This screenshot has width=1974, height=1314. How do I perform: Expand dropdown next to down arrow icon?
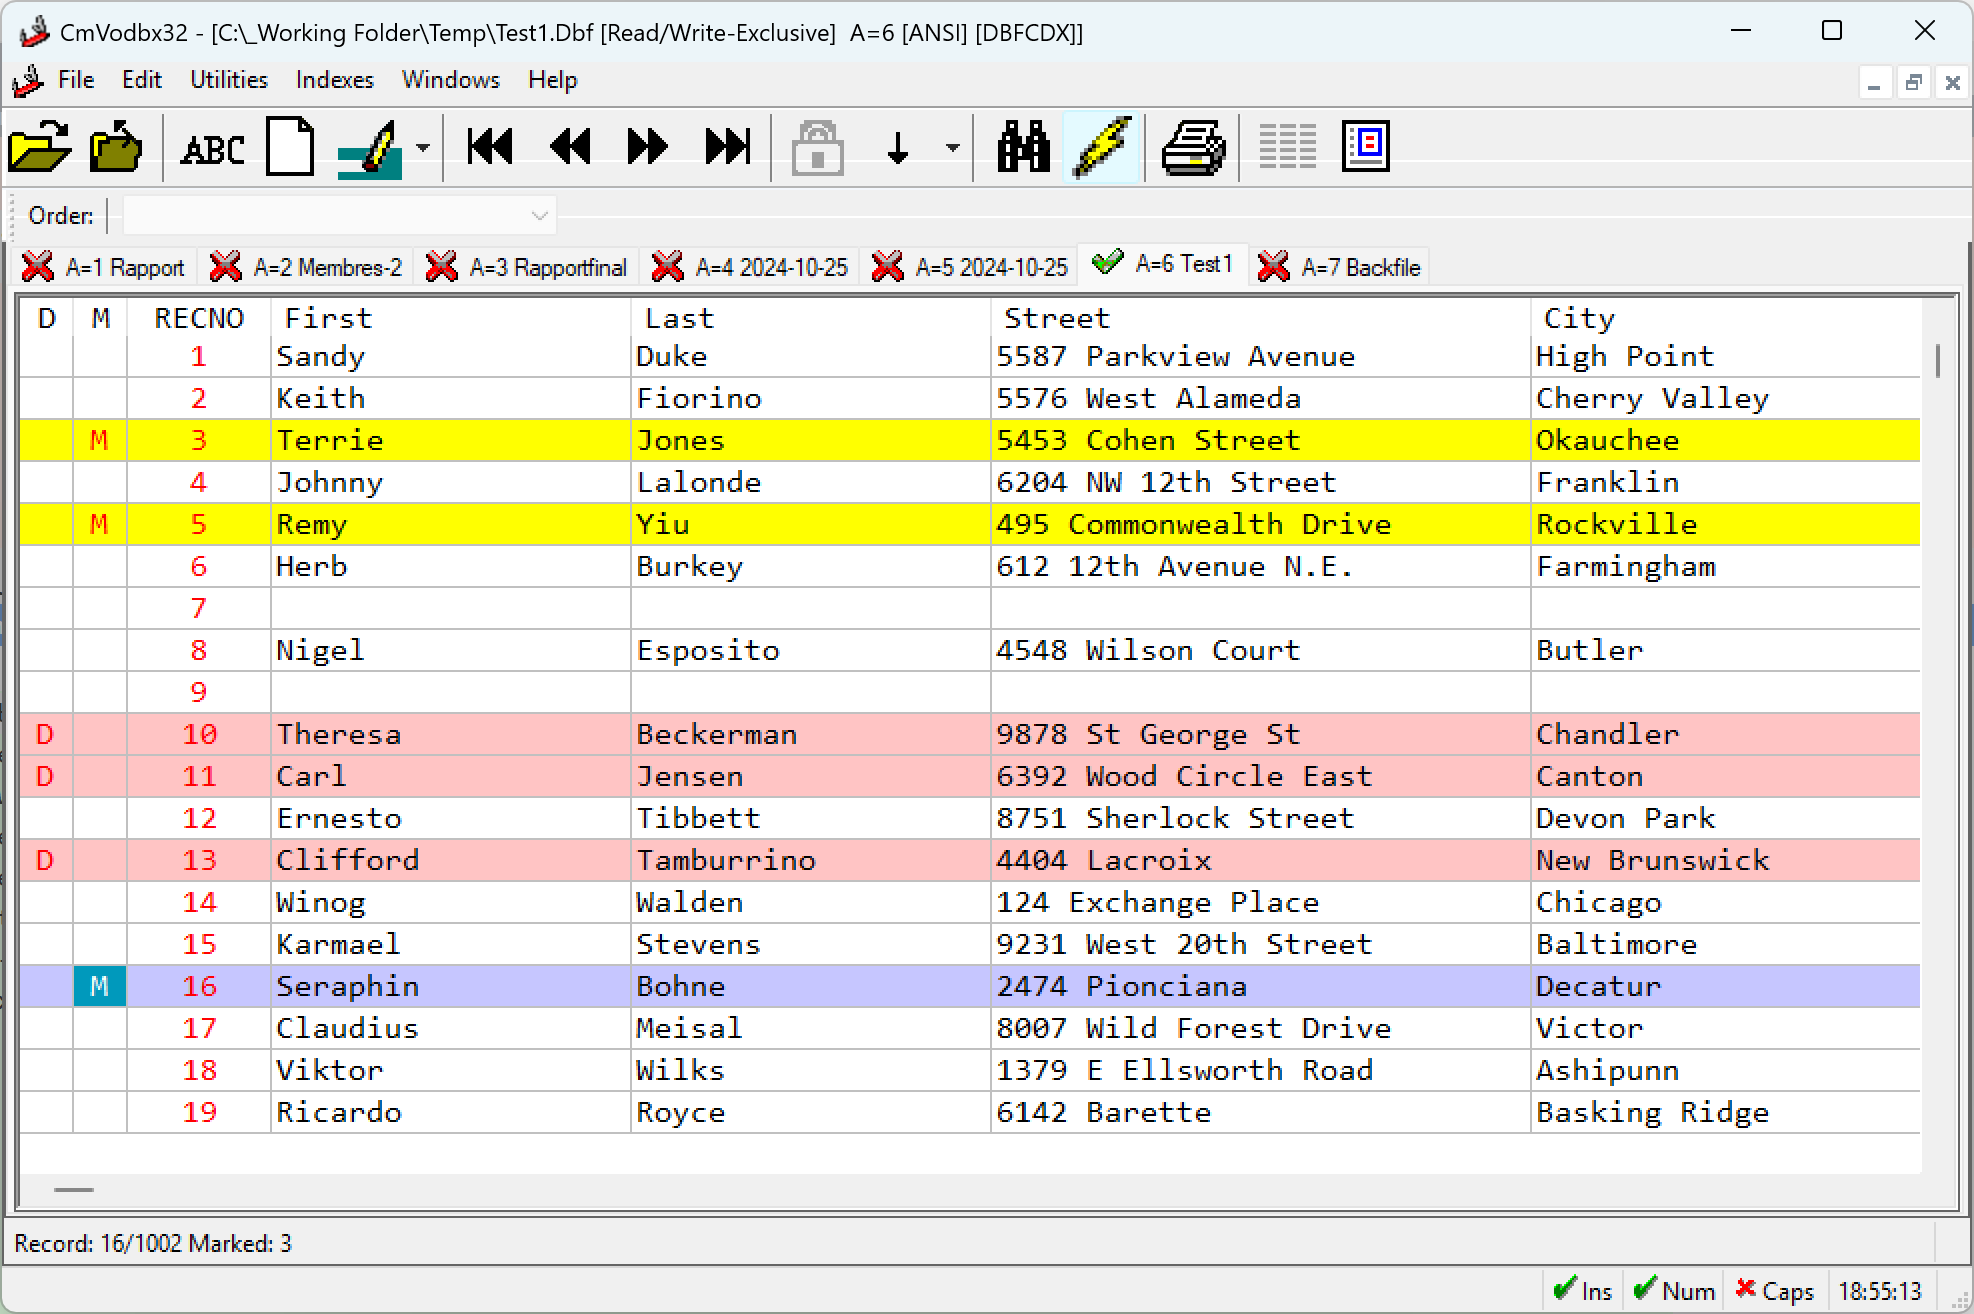point(952,148)
